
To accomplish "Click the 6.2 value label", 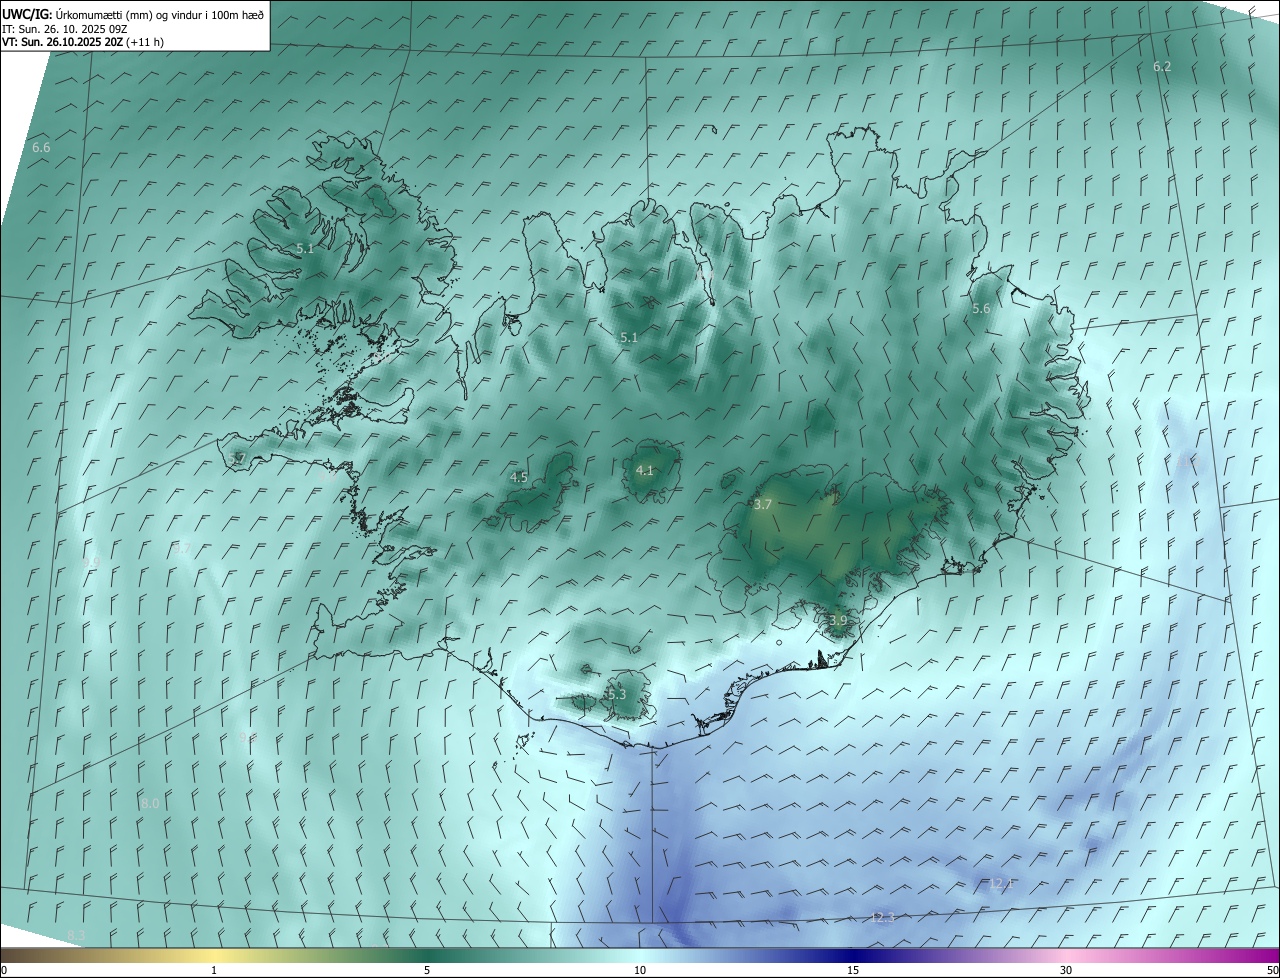I will [1161, 67].
